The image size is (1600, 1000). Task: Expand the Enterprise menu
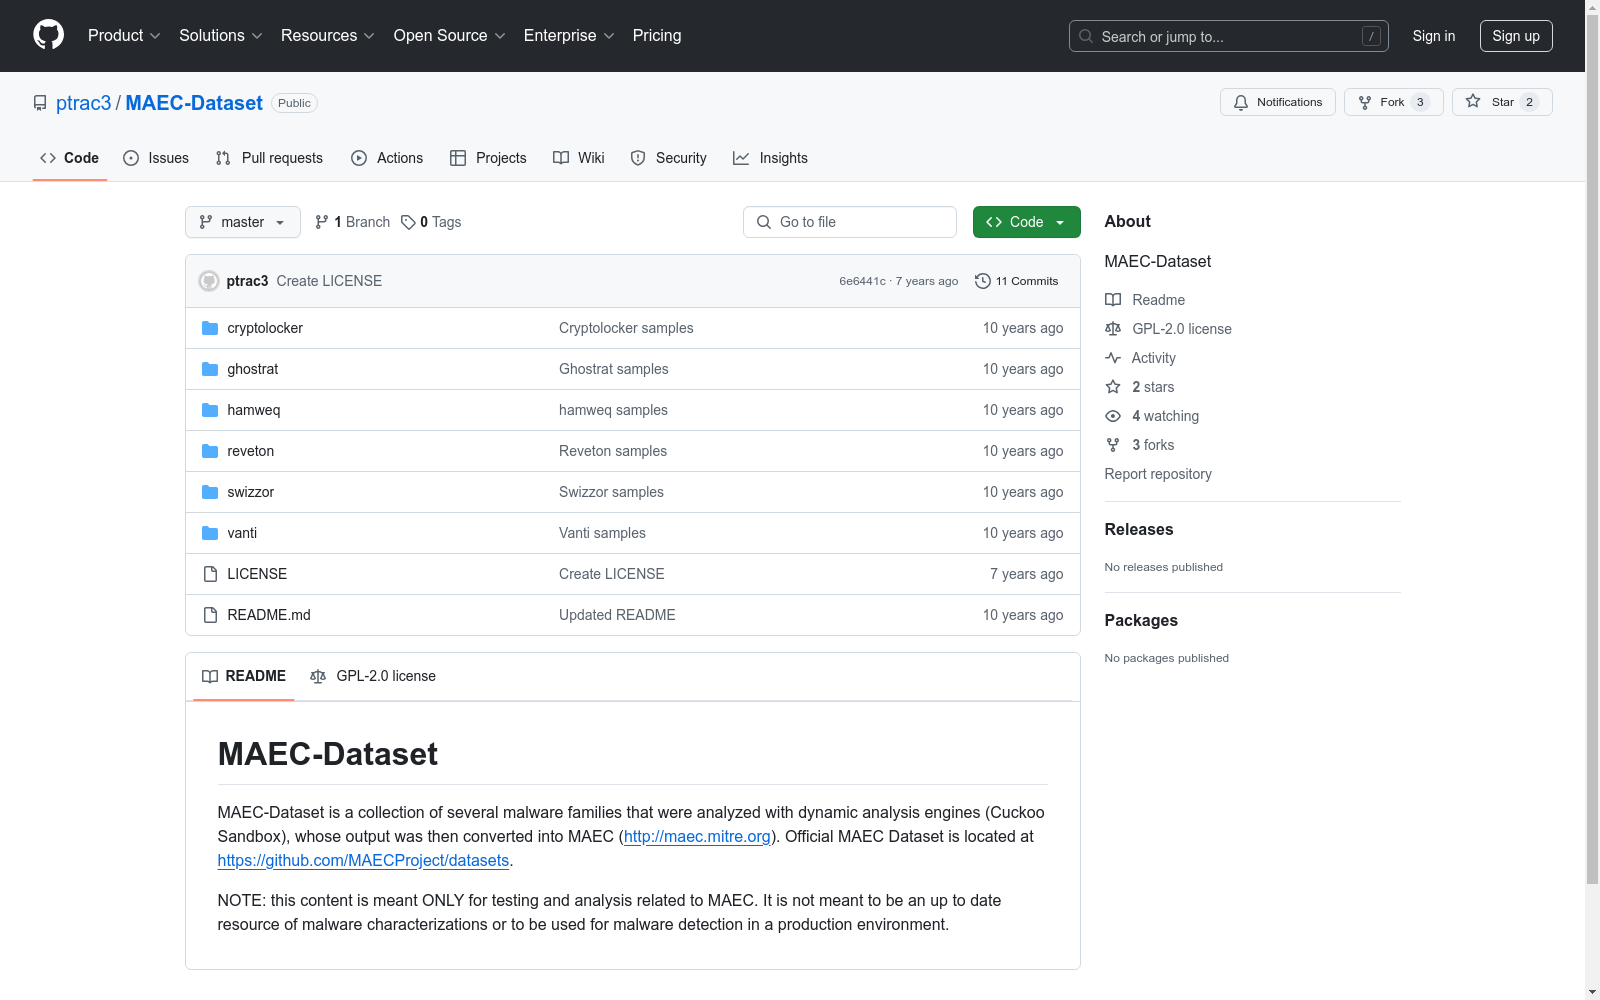(569, 36)
